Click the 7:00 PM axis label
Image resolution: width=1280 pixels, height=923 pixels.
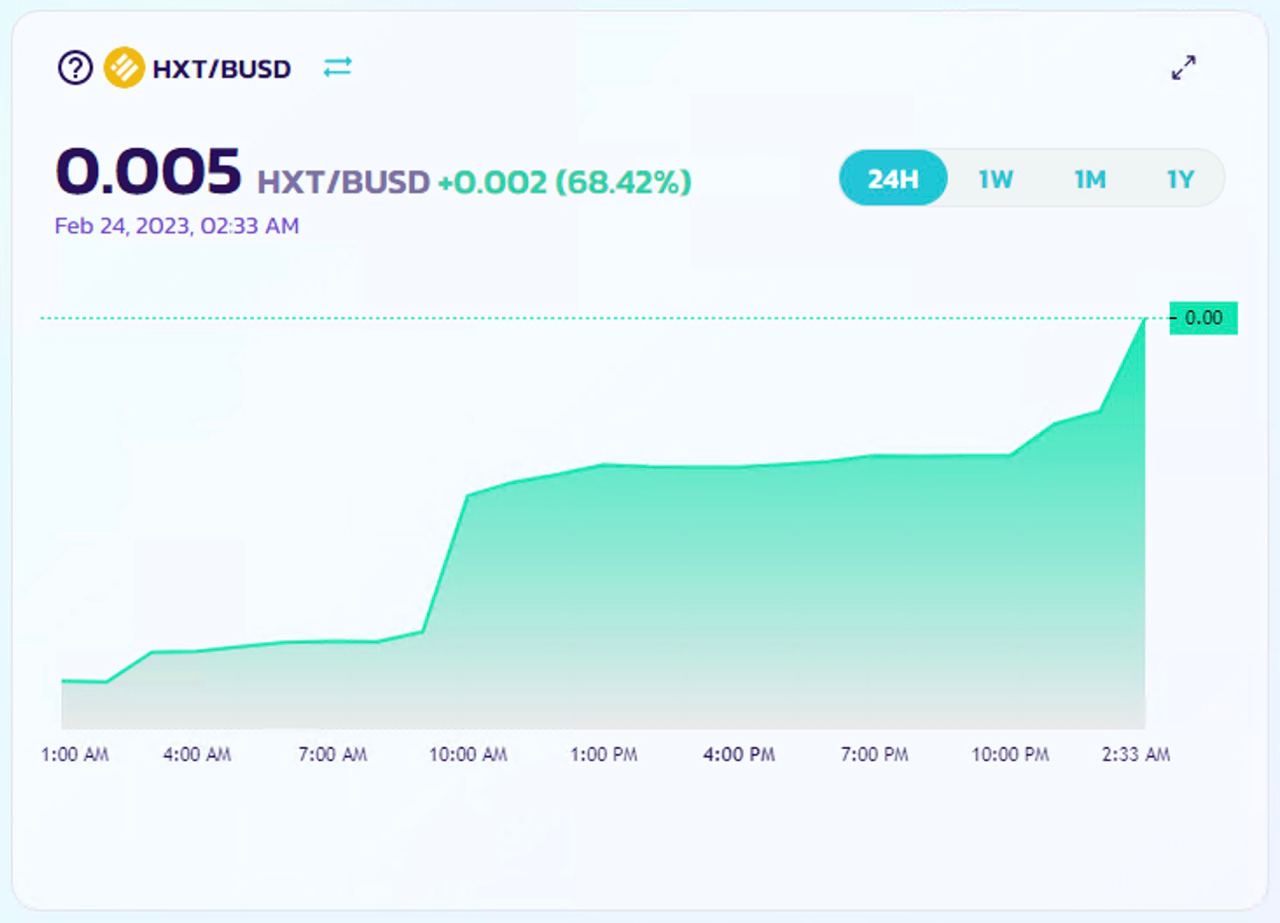874,755
